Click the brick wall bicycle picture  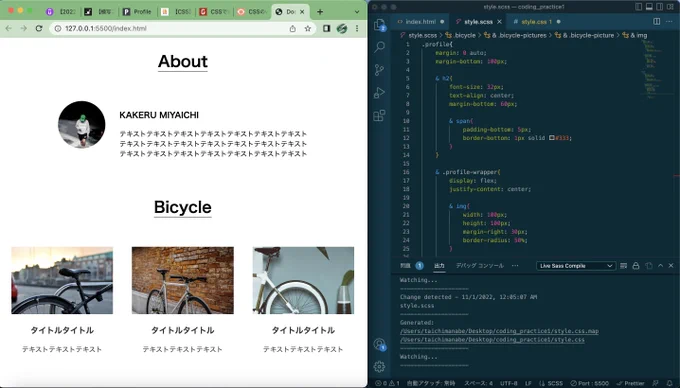click(x=183, y=280)
